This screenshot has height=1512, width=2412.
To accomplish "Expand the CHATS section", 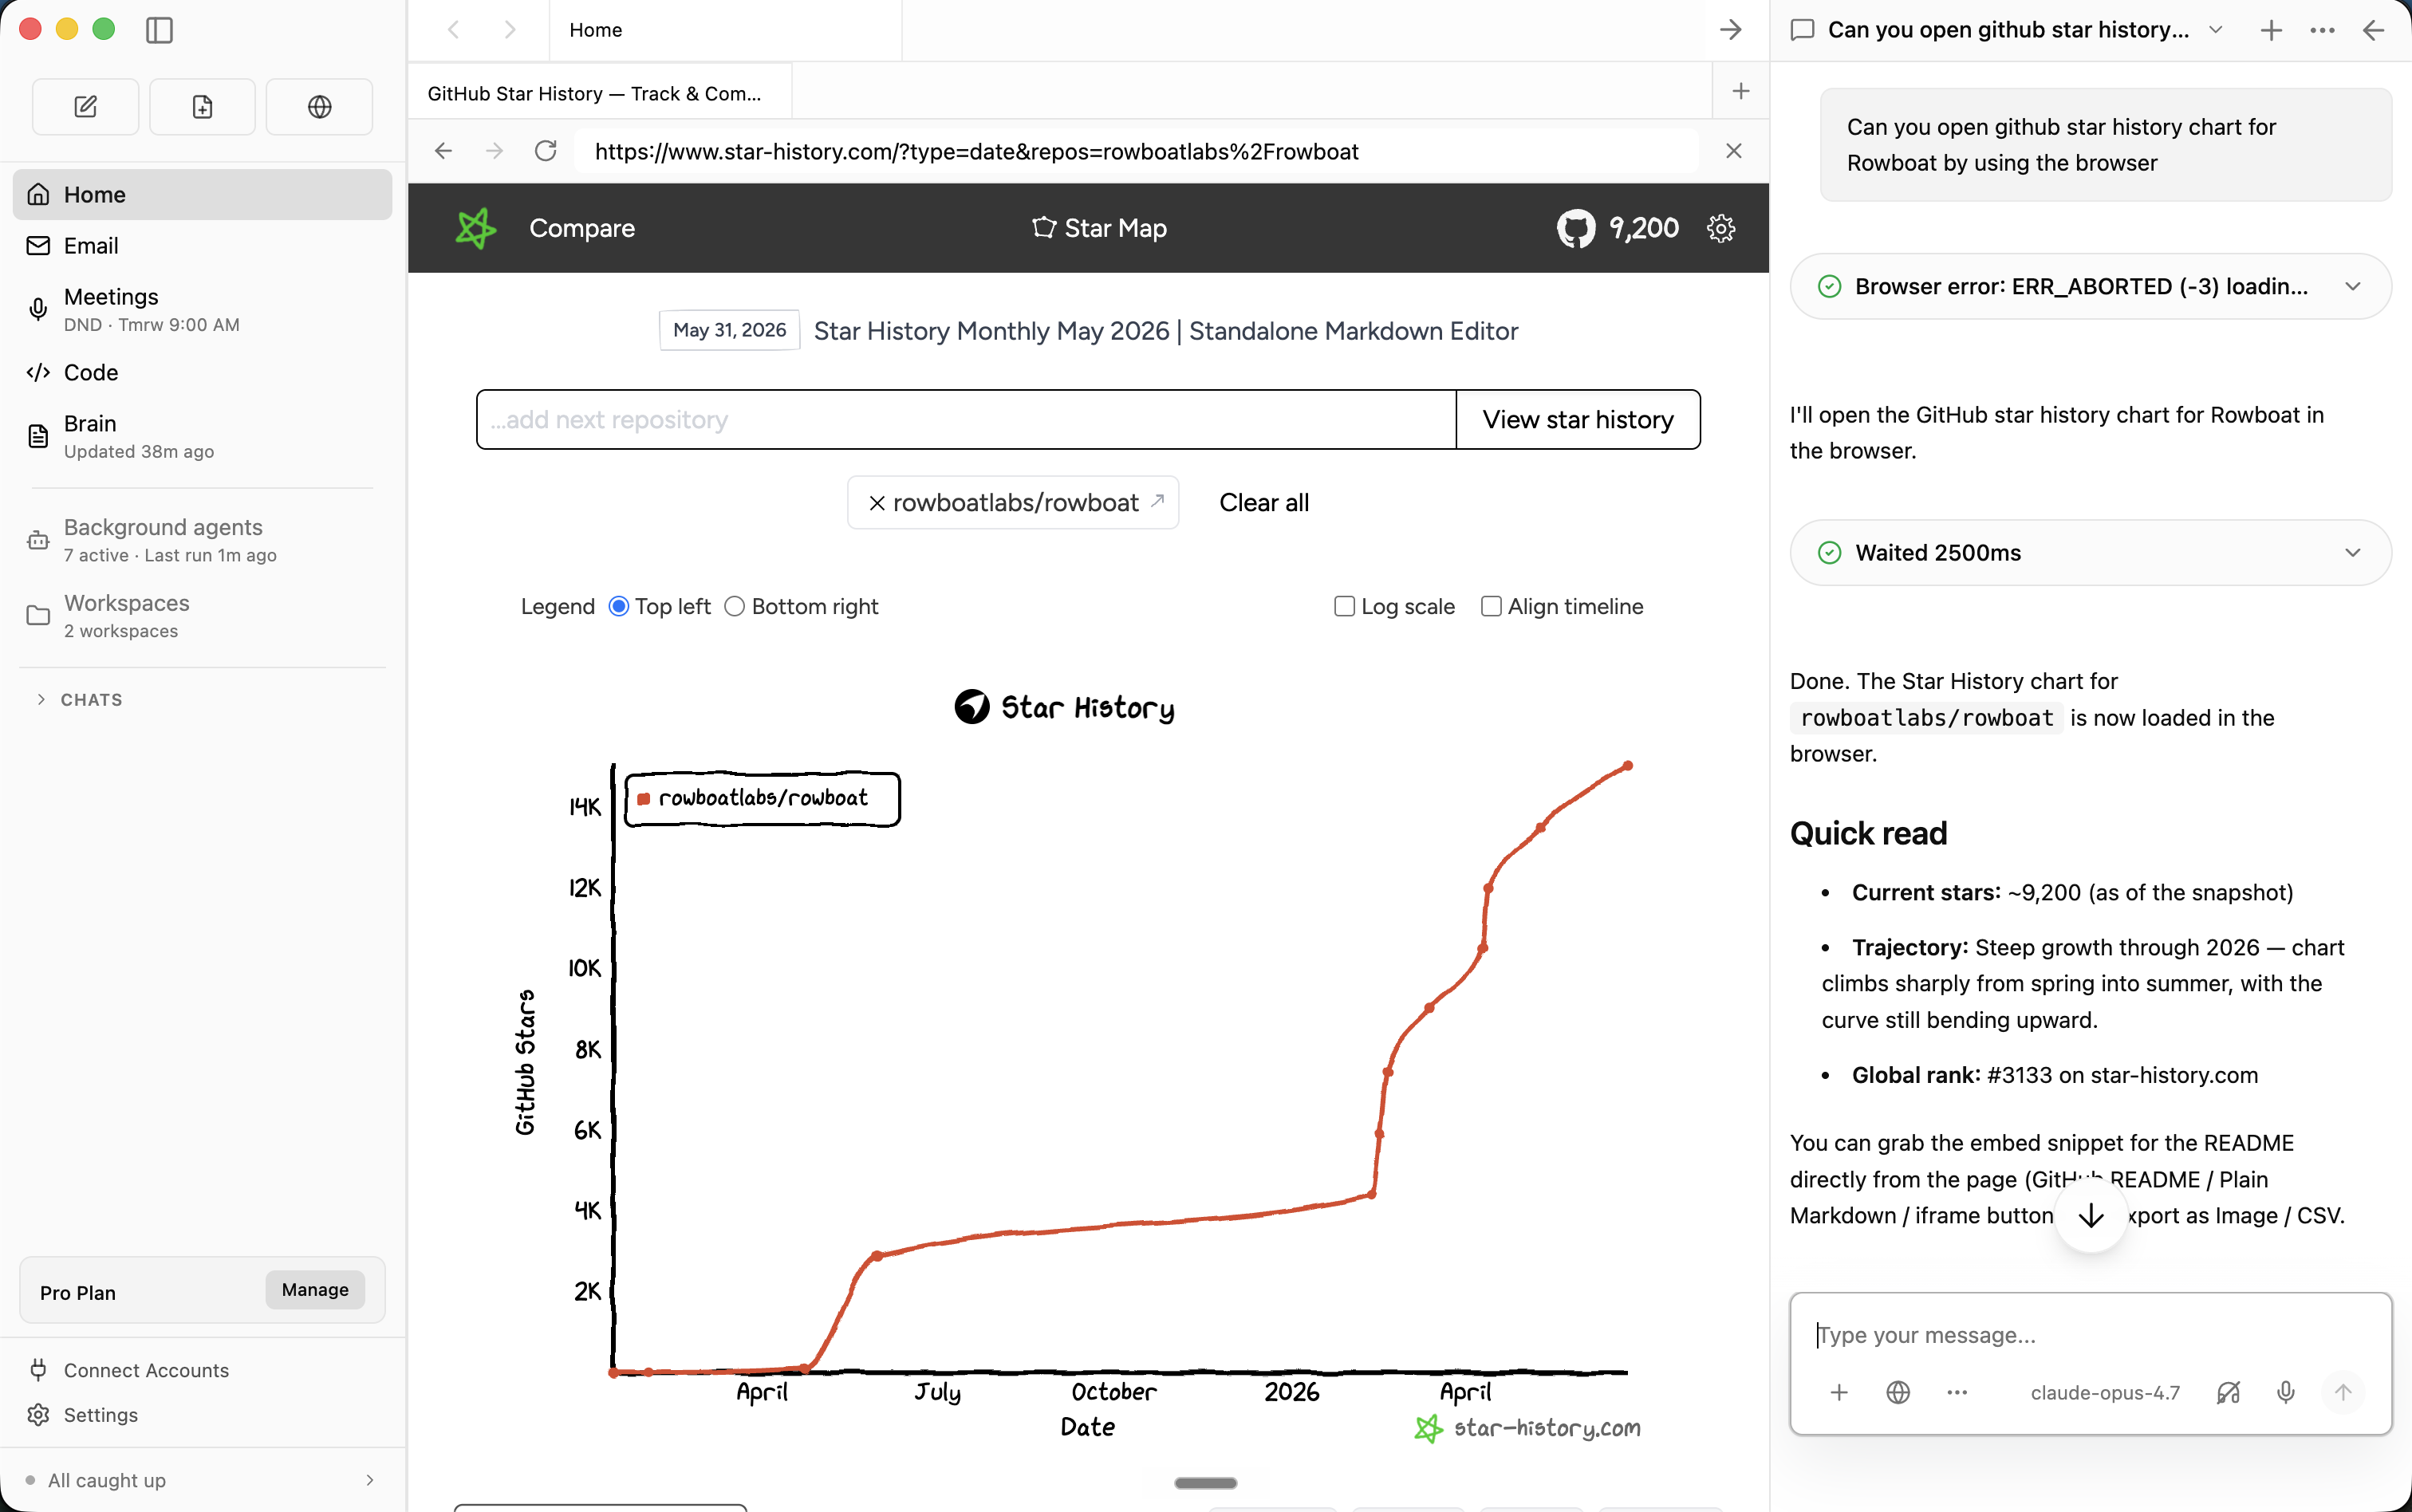I will pyautogui.click(x=41, y=700).
